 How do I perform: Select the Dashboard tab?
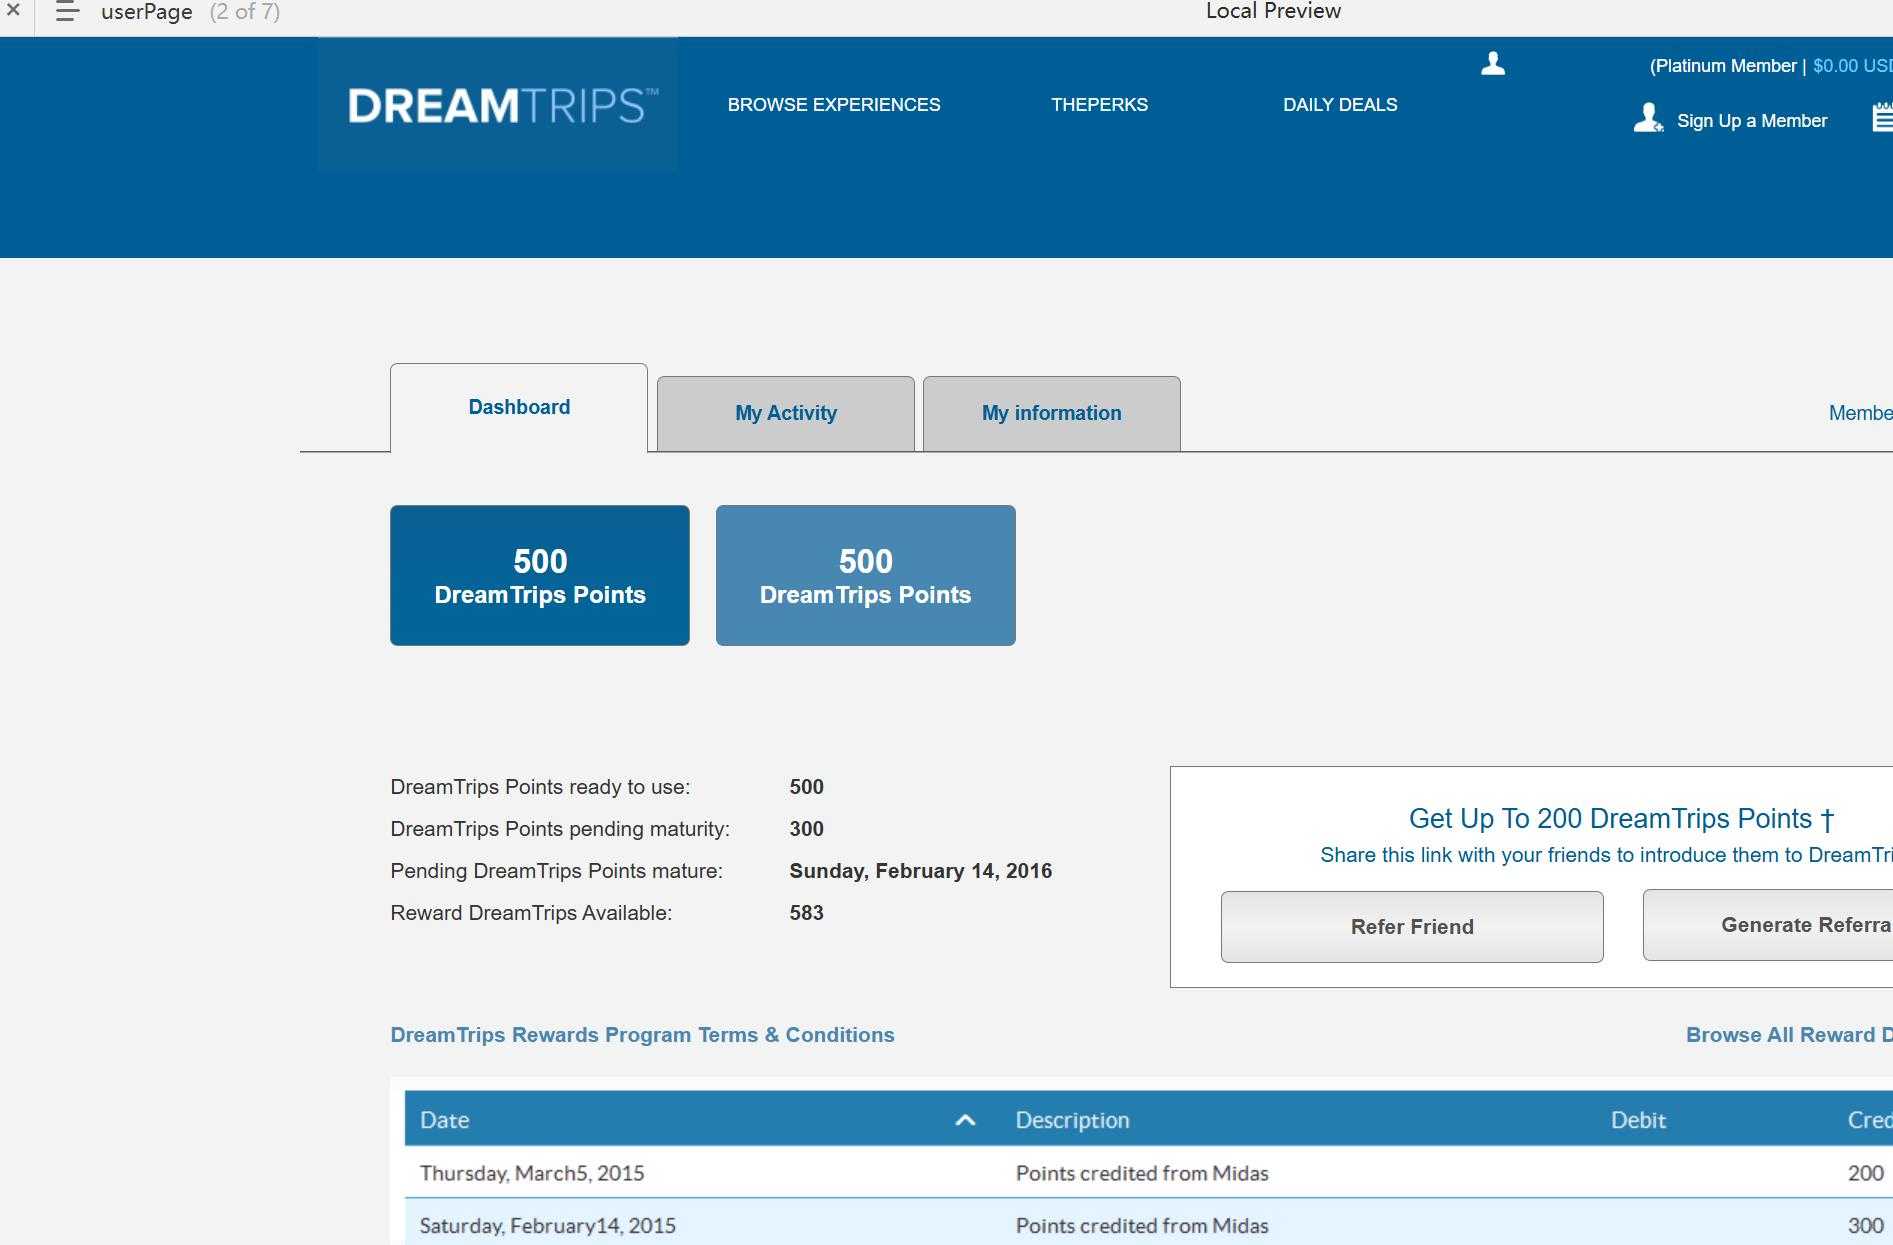pyautogui.click(x=519, y=408)
